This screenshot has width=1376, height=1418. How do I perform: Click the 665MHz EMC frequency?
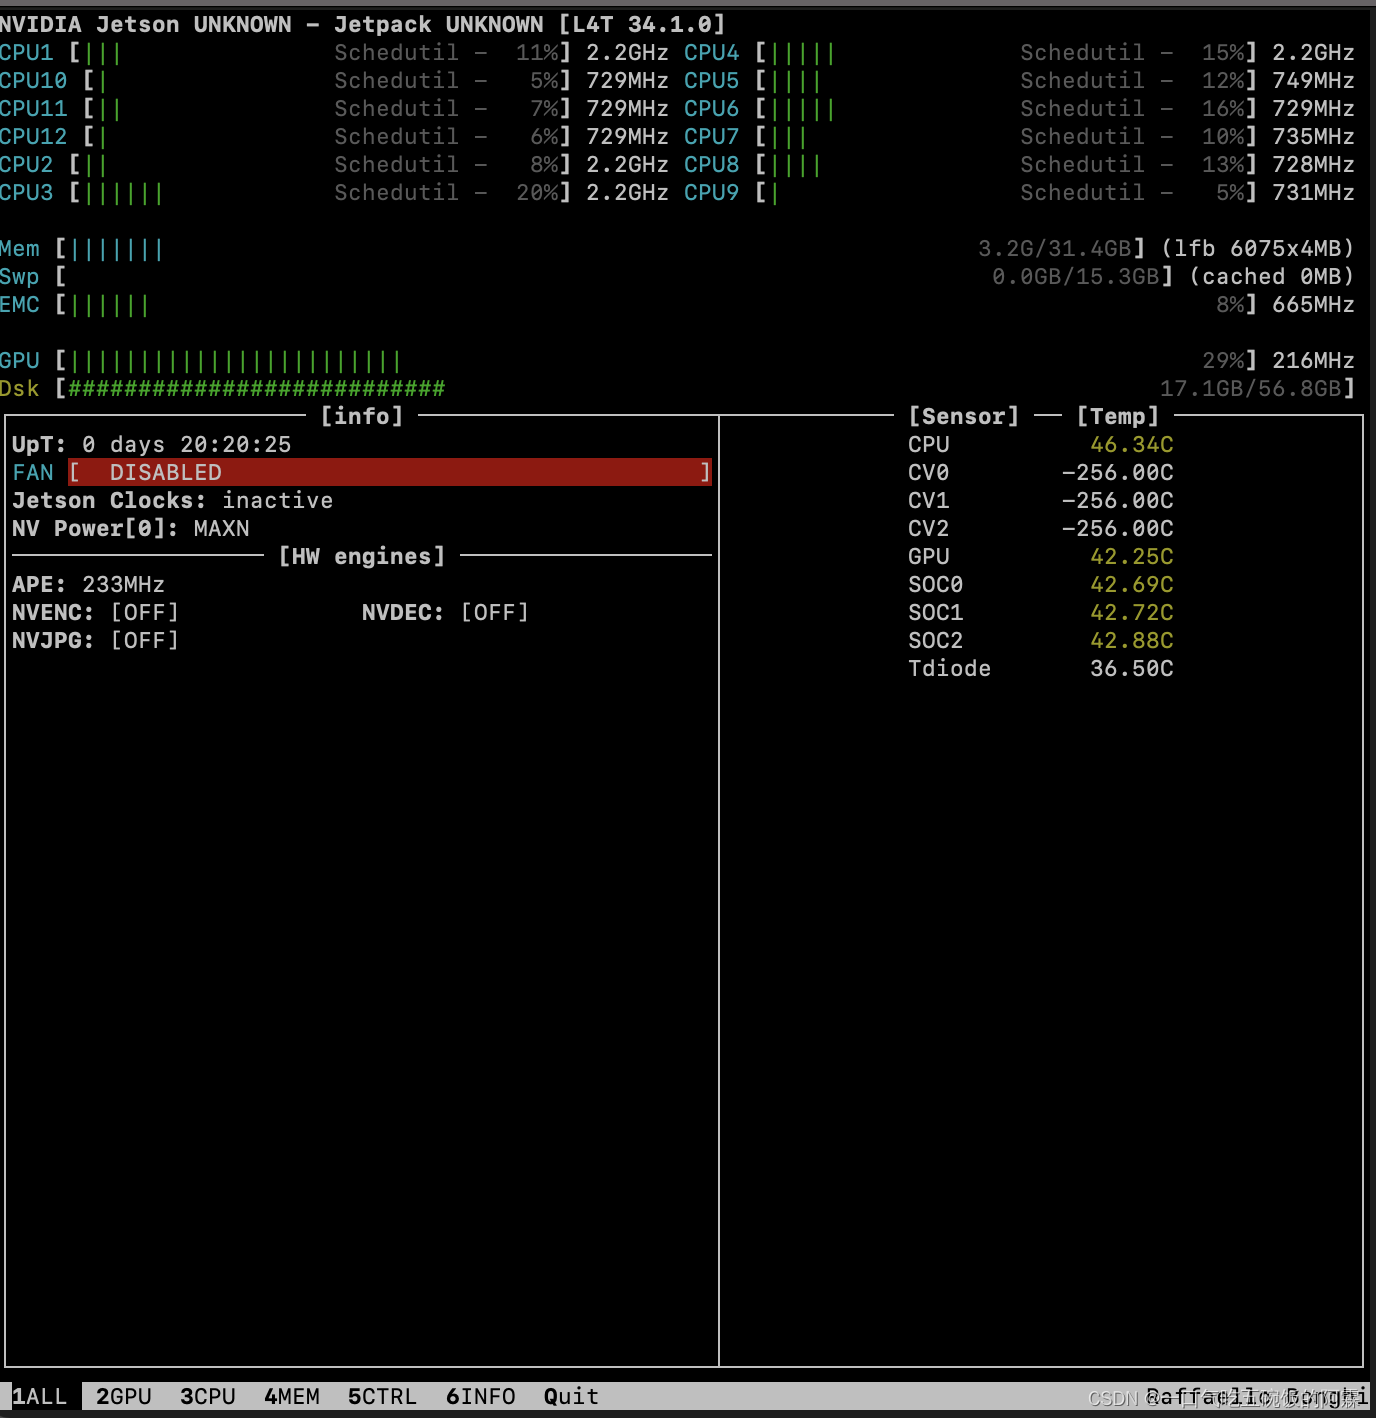pos(1313,304)
